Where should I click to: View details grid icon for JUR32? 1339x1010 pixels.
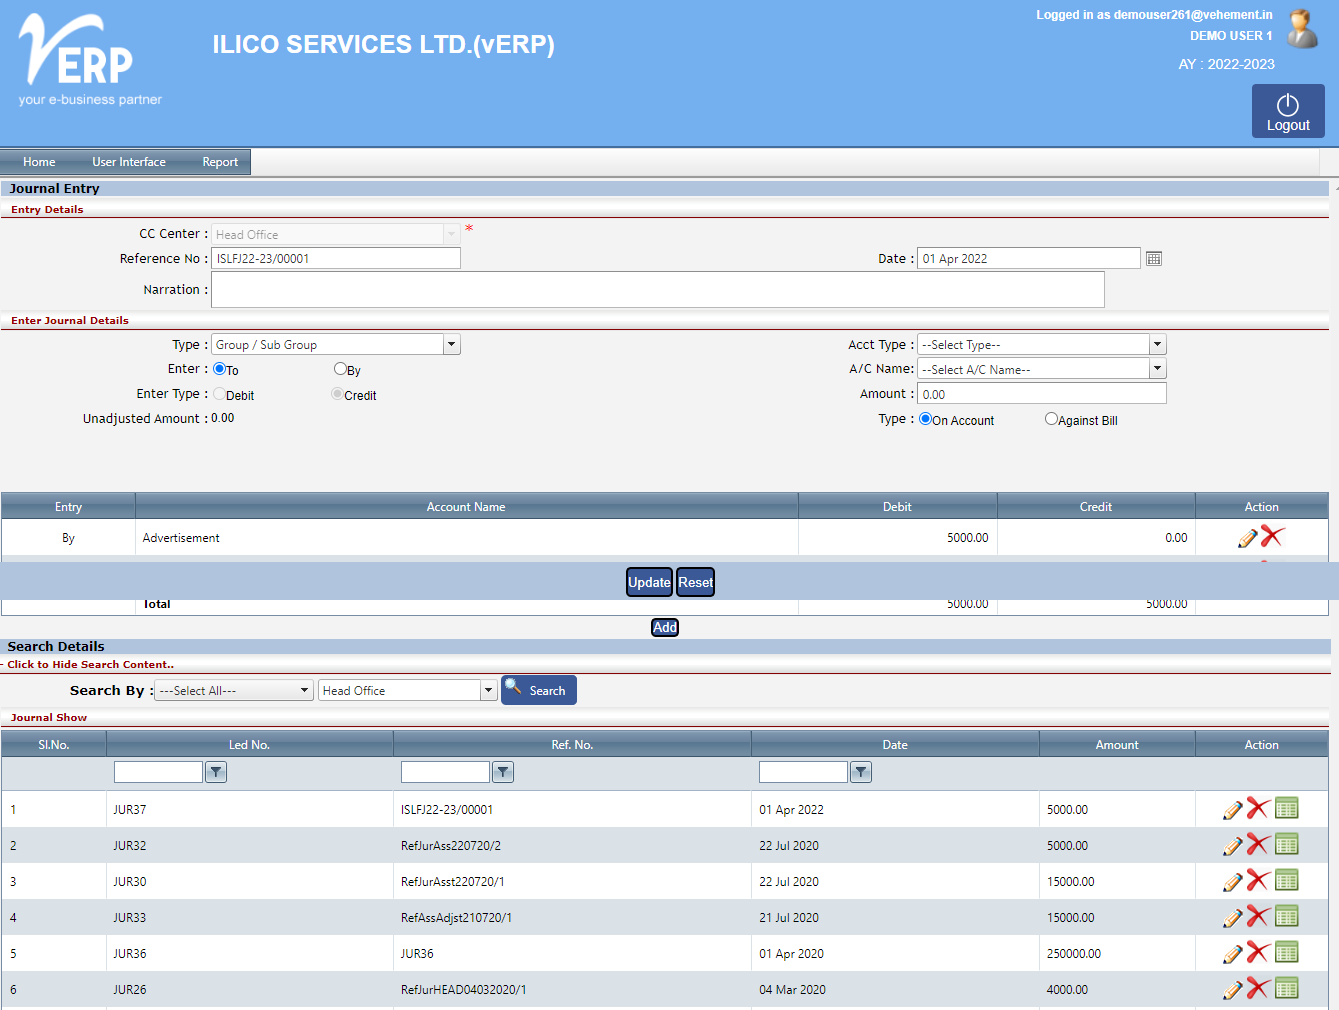1287,844
